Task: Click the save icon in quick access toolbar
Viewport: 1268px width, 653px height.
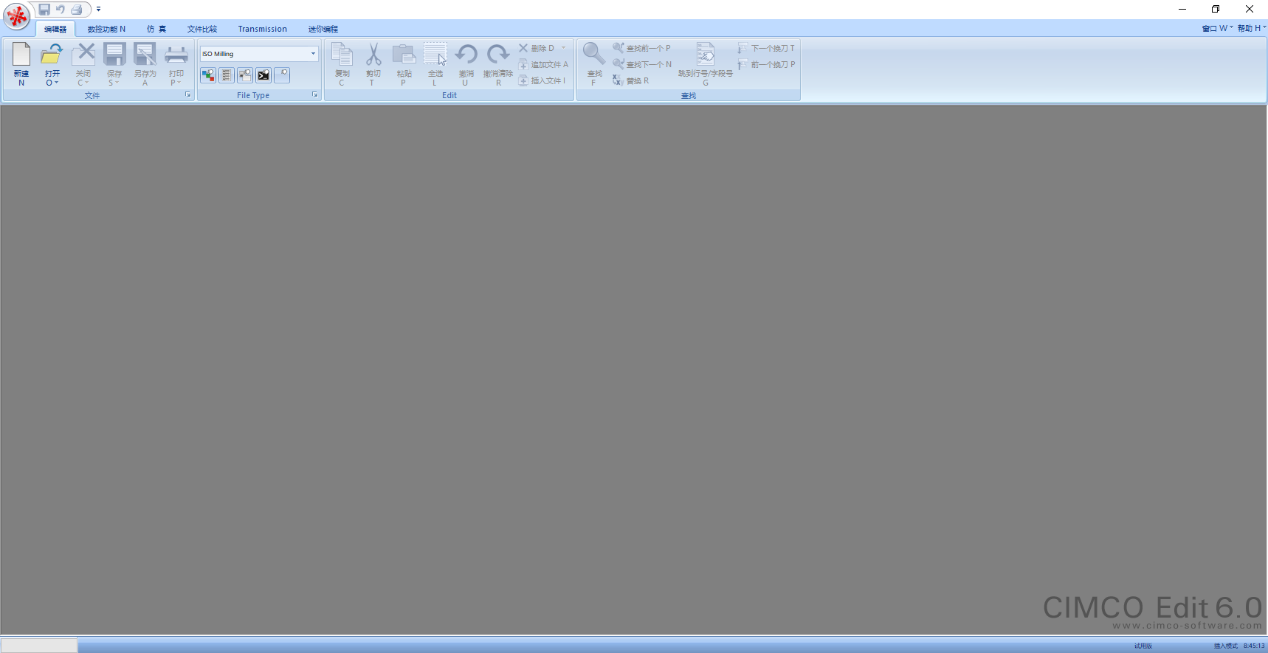Action: (44, 9)
